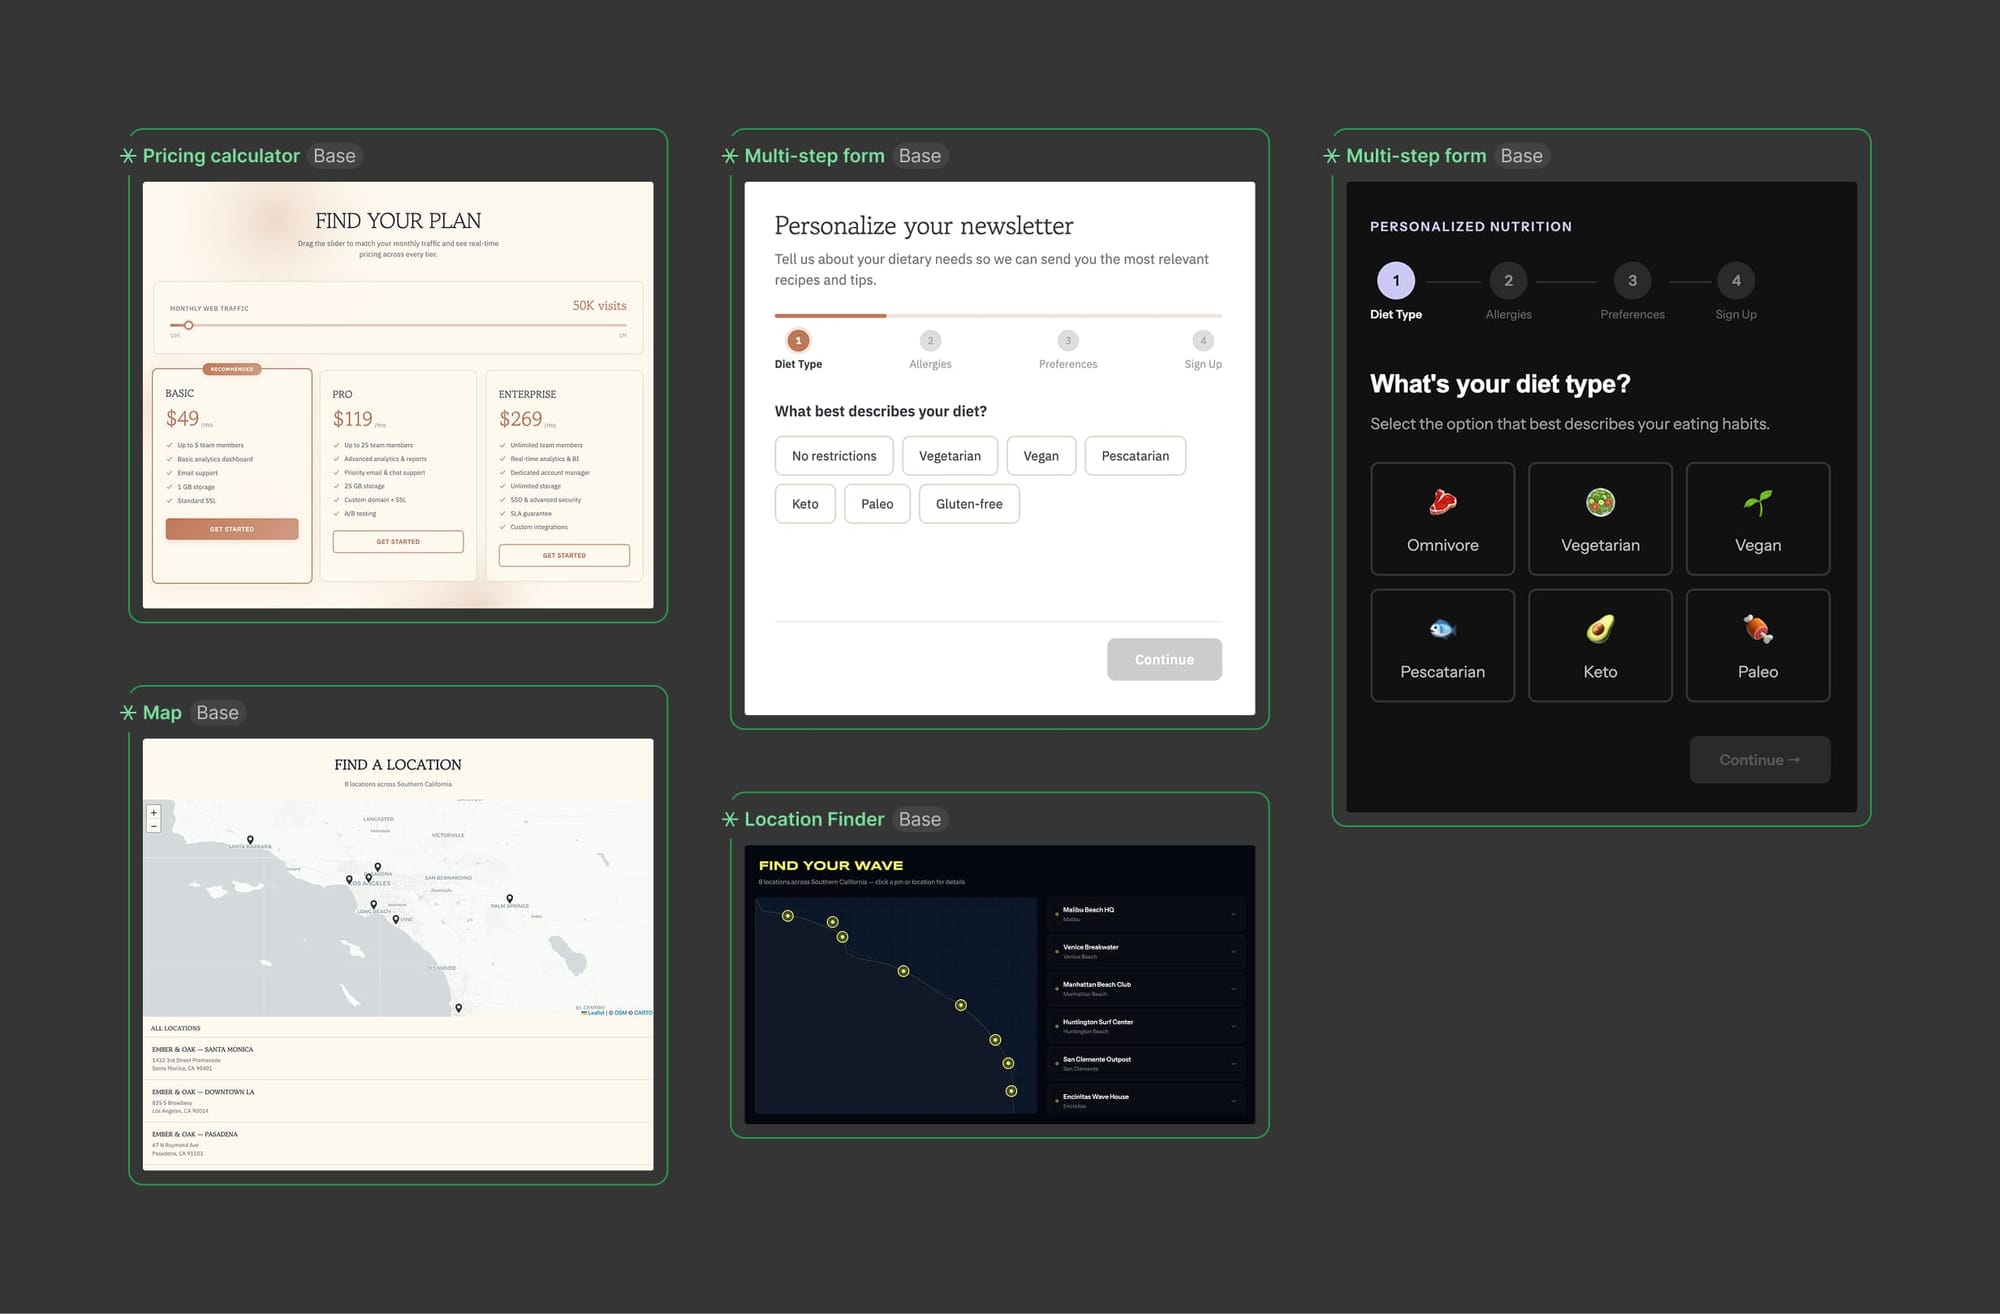The image size is (2000, 1314).
Task: Click the newsletter form progress bar
Action: click(998, 316)
